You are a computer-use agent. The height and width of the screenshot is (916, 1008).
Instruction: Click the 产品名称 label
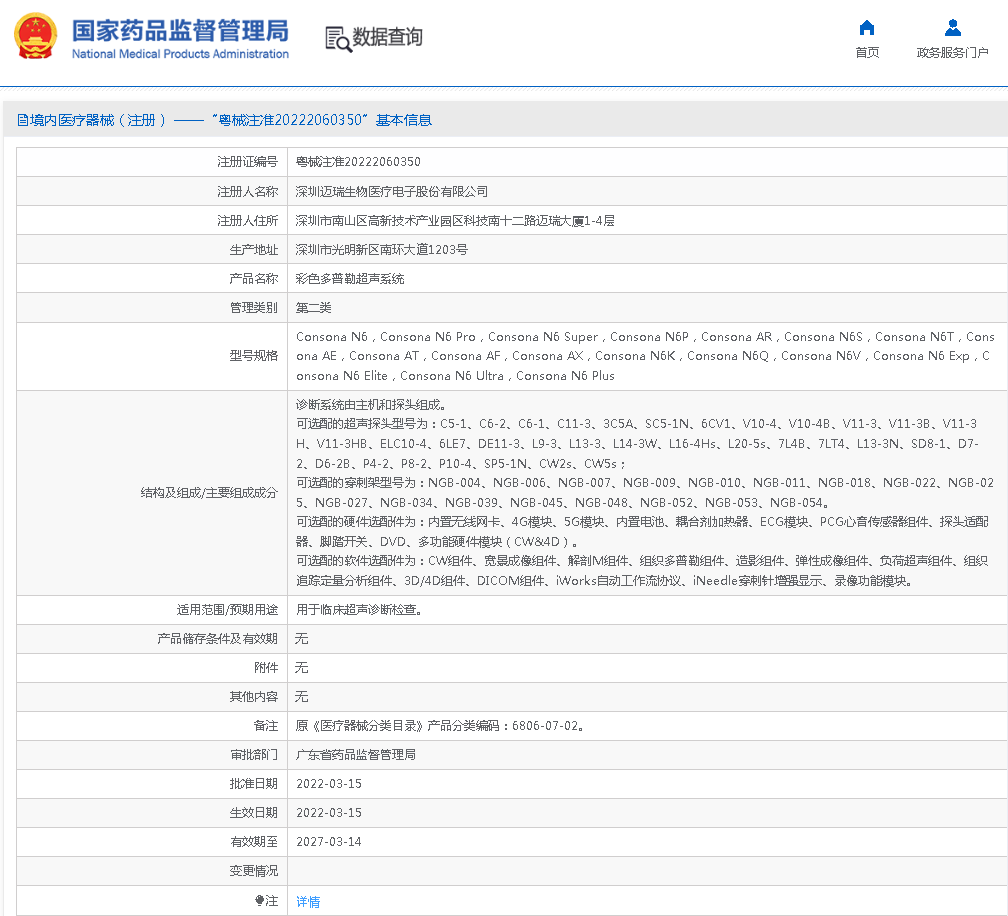point(254,278)
